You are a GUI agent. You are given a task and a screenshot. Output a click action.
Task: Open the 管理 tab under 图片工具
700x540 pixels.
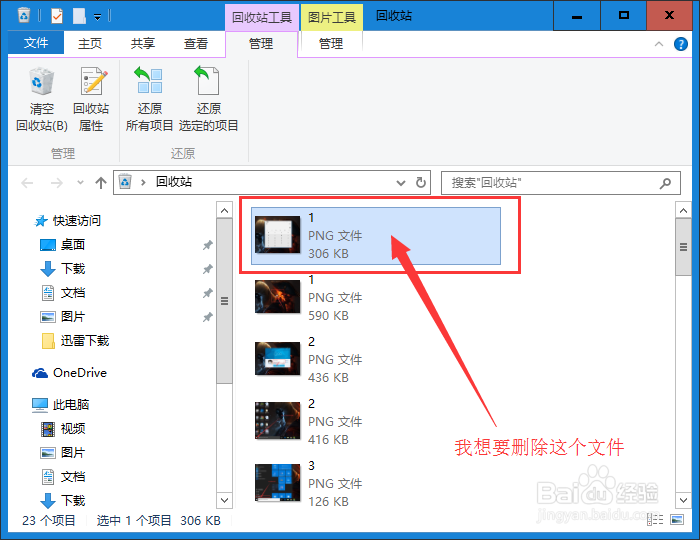tap(331, 44)
